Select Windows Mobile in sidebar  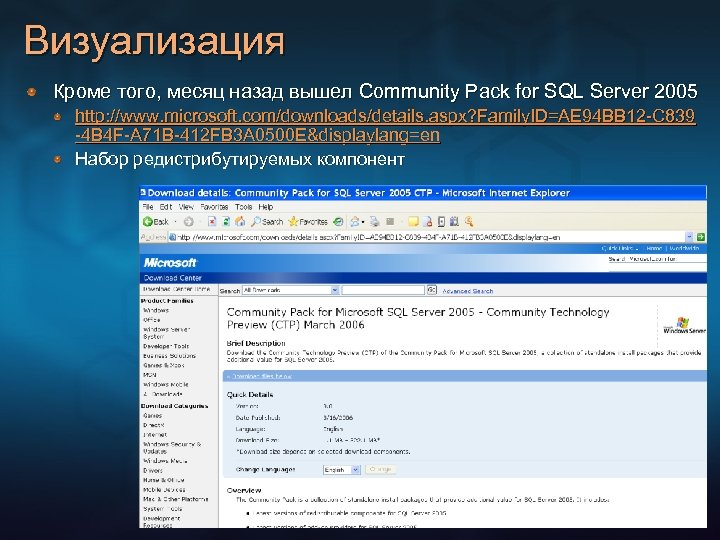pos(166,385)
